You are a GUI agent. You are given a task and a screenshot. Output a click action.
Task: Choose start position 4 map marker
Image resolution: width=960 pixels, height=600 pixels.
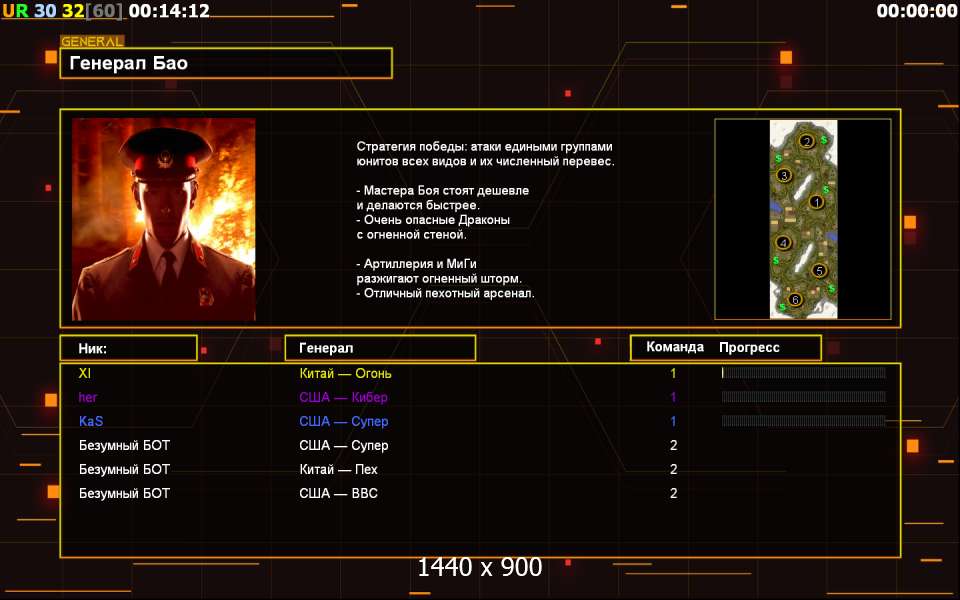(x=784, y=242)
